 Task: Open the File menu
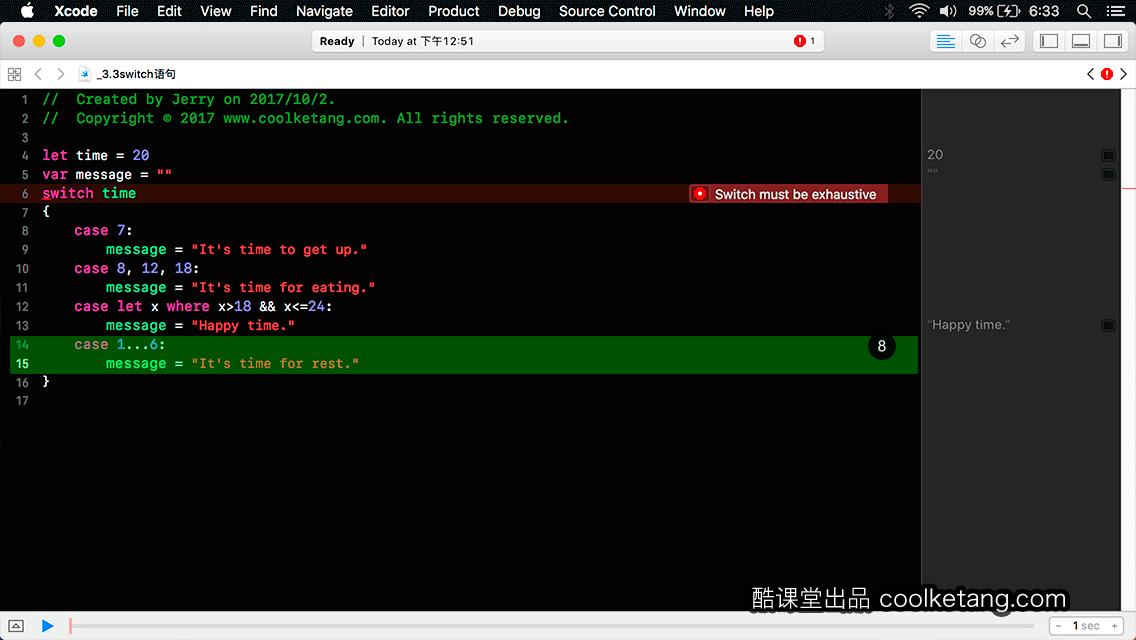127,11
